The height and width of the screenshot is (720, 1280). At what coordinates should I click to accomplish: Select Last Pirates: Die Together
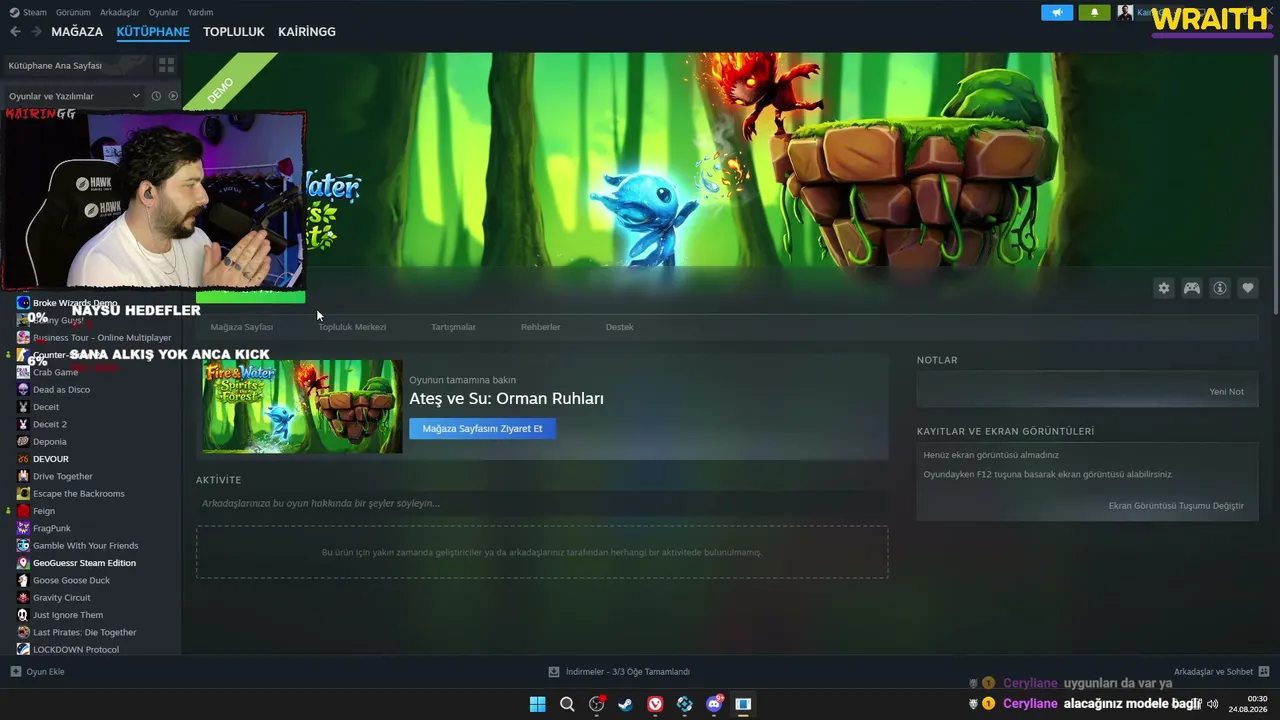coord(85,632)
